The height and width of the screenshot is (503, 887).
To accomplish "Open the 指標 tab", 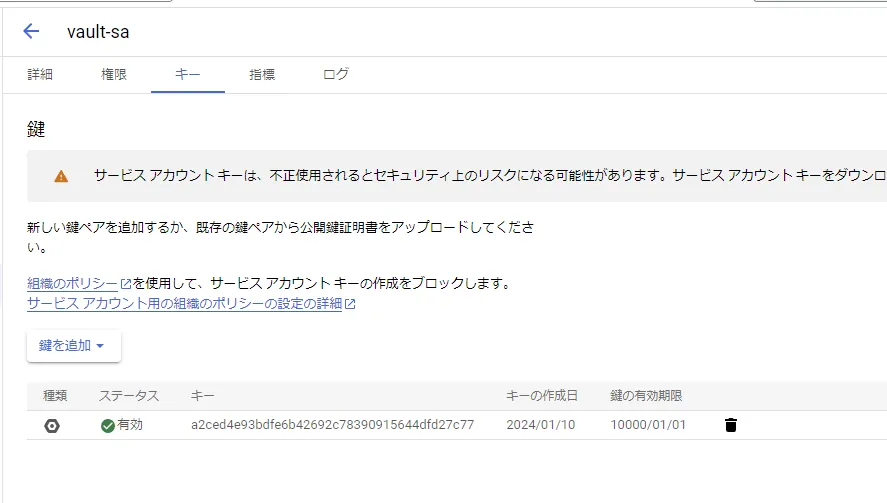I will pos(262,74).
